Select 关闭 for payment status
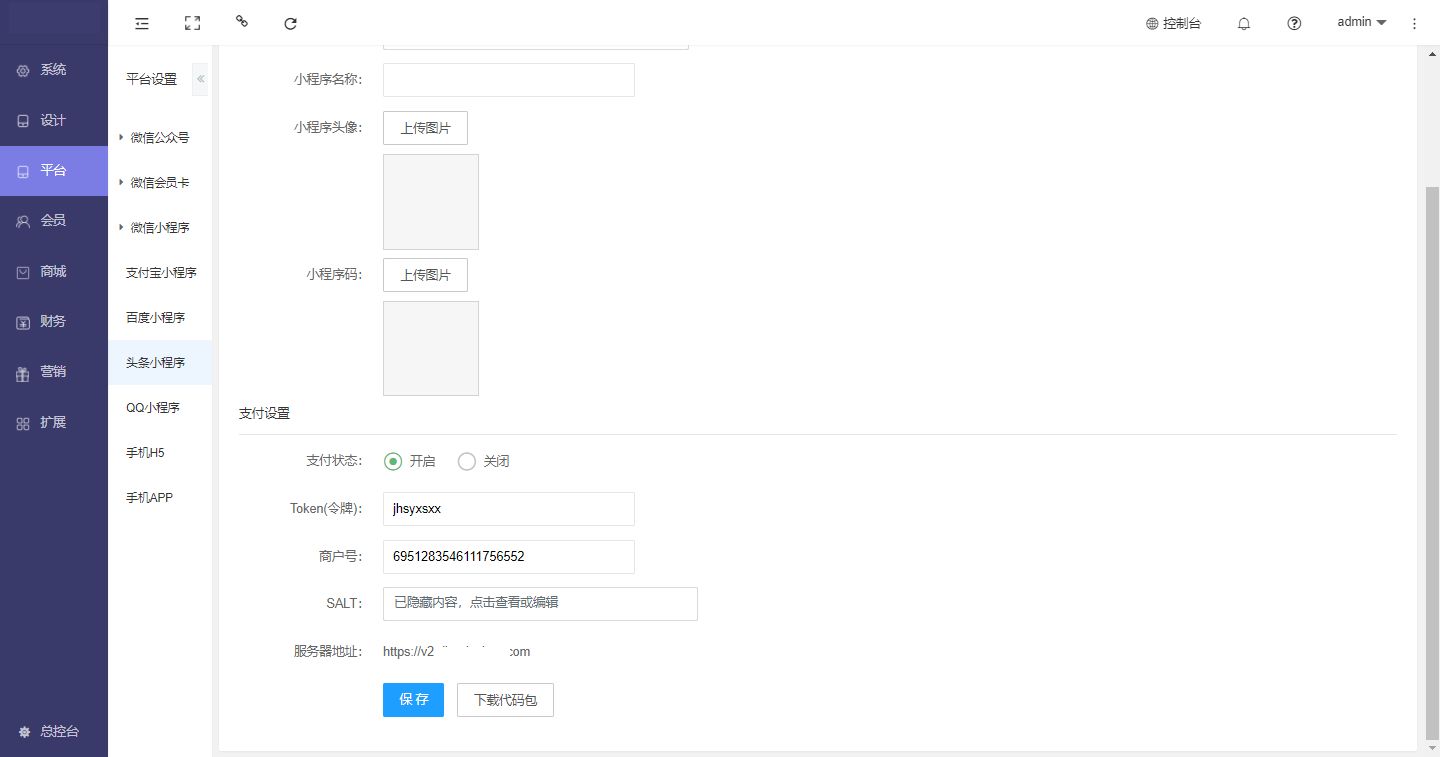This screenshot has height=757, width=1440. [467, 461]
